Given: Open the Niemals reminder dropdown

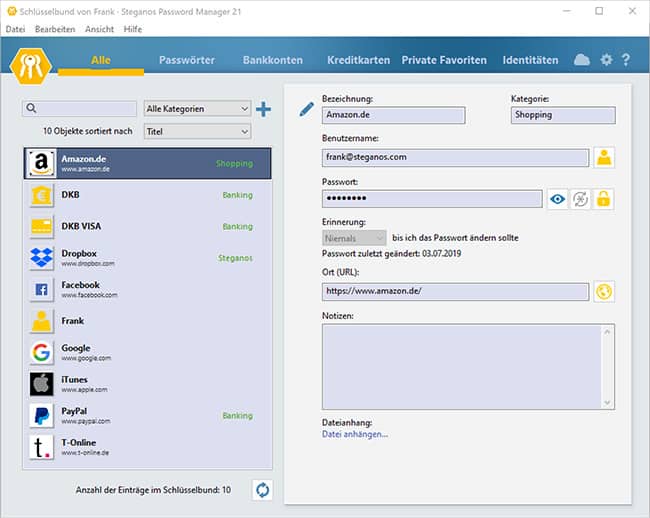Looking at the screenshot, I should tap(354, 238).
